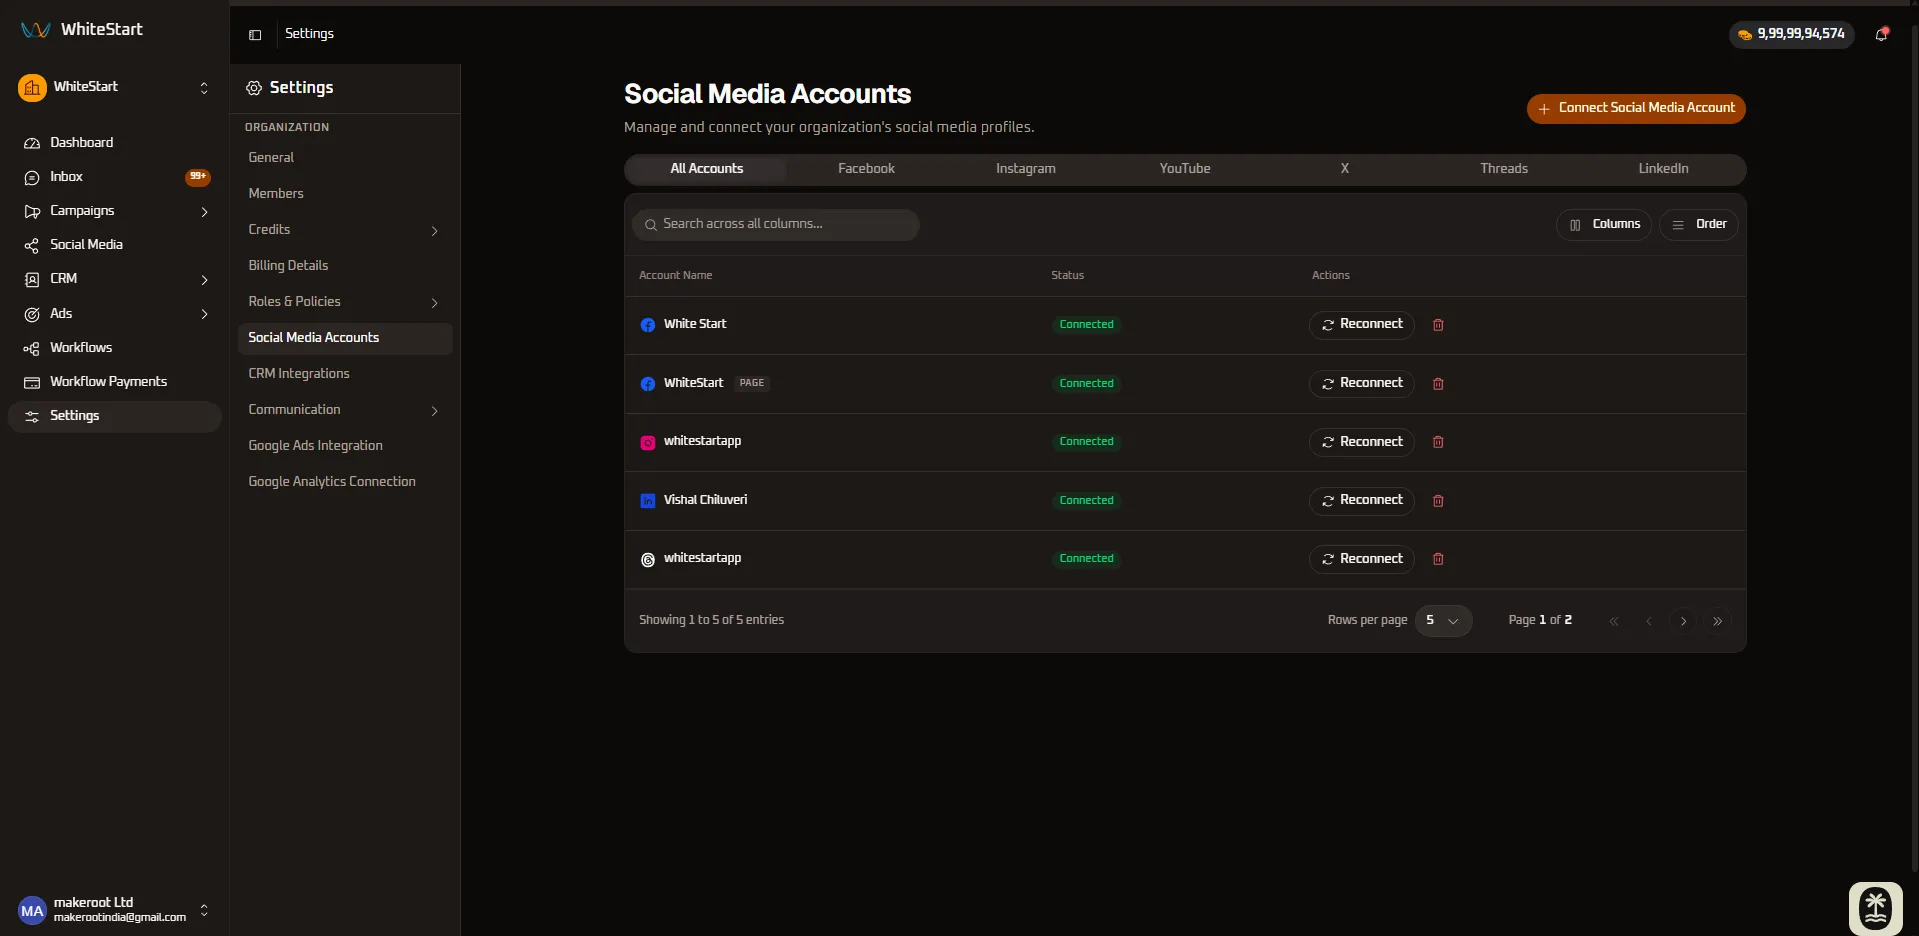Open the Columns button
Image resolution: width=1919 pixels, height=936 pixels.
pyautogui.click(x=1604, y=225)
